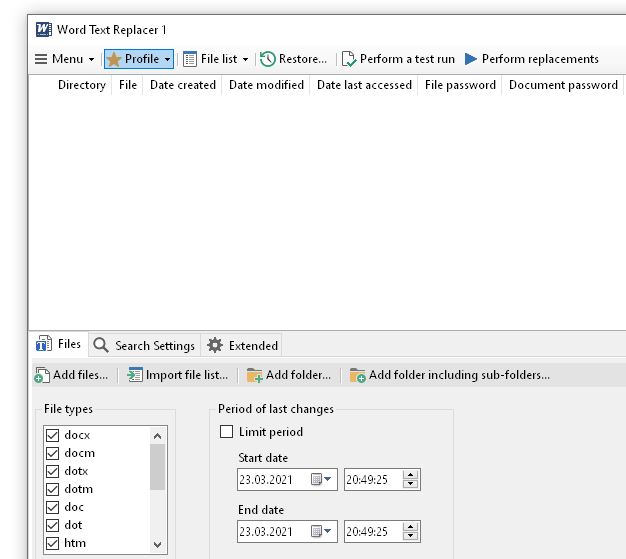The image size is (626, 559).
Task: Click the Search Settings magnifier icon
Action: (x=101, y=345)
